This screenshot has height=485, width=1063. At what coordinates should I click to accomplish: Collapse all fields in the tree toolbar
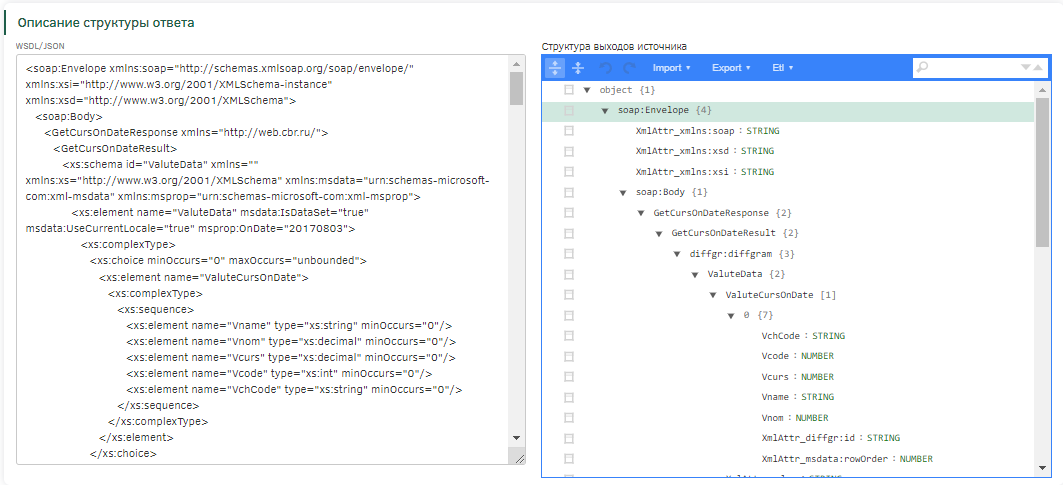(578, 68)
